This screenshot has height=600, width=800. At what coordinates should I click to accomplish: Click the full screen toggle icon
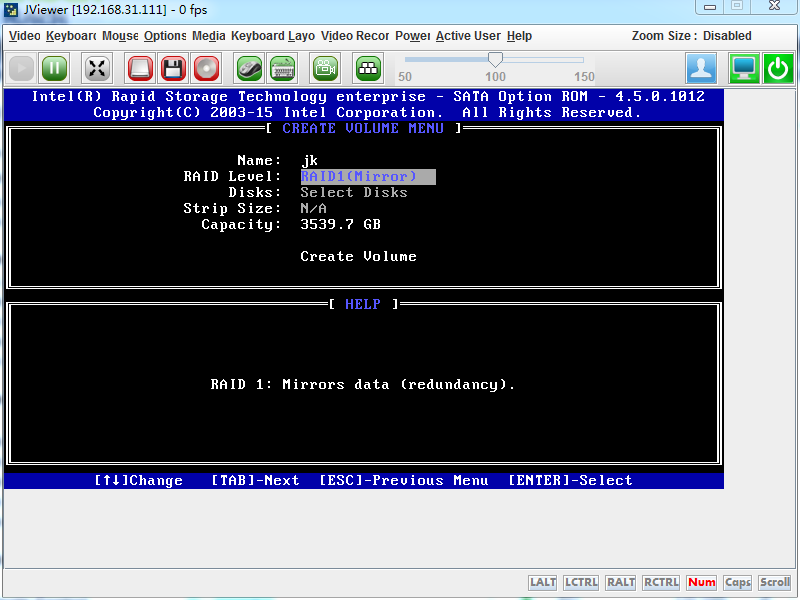97,68
